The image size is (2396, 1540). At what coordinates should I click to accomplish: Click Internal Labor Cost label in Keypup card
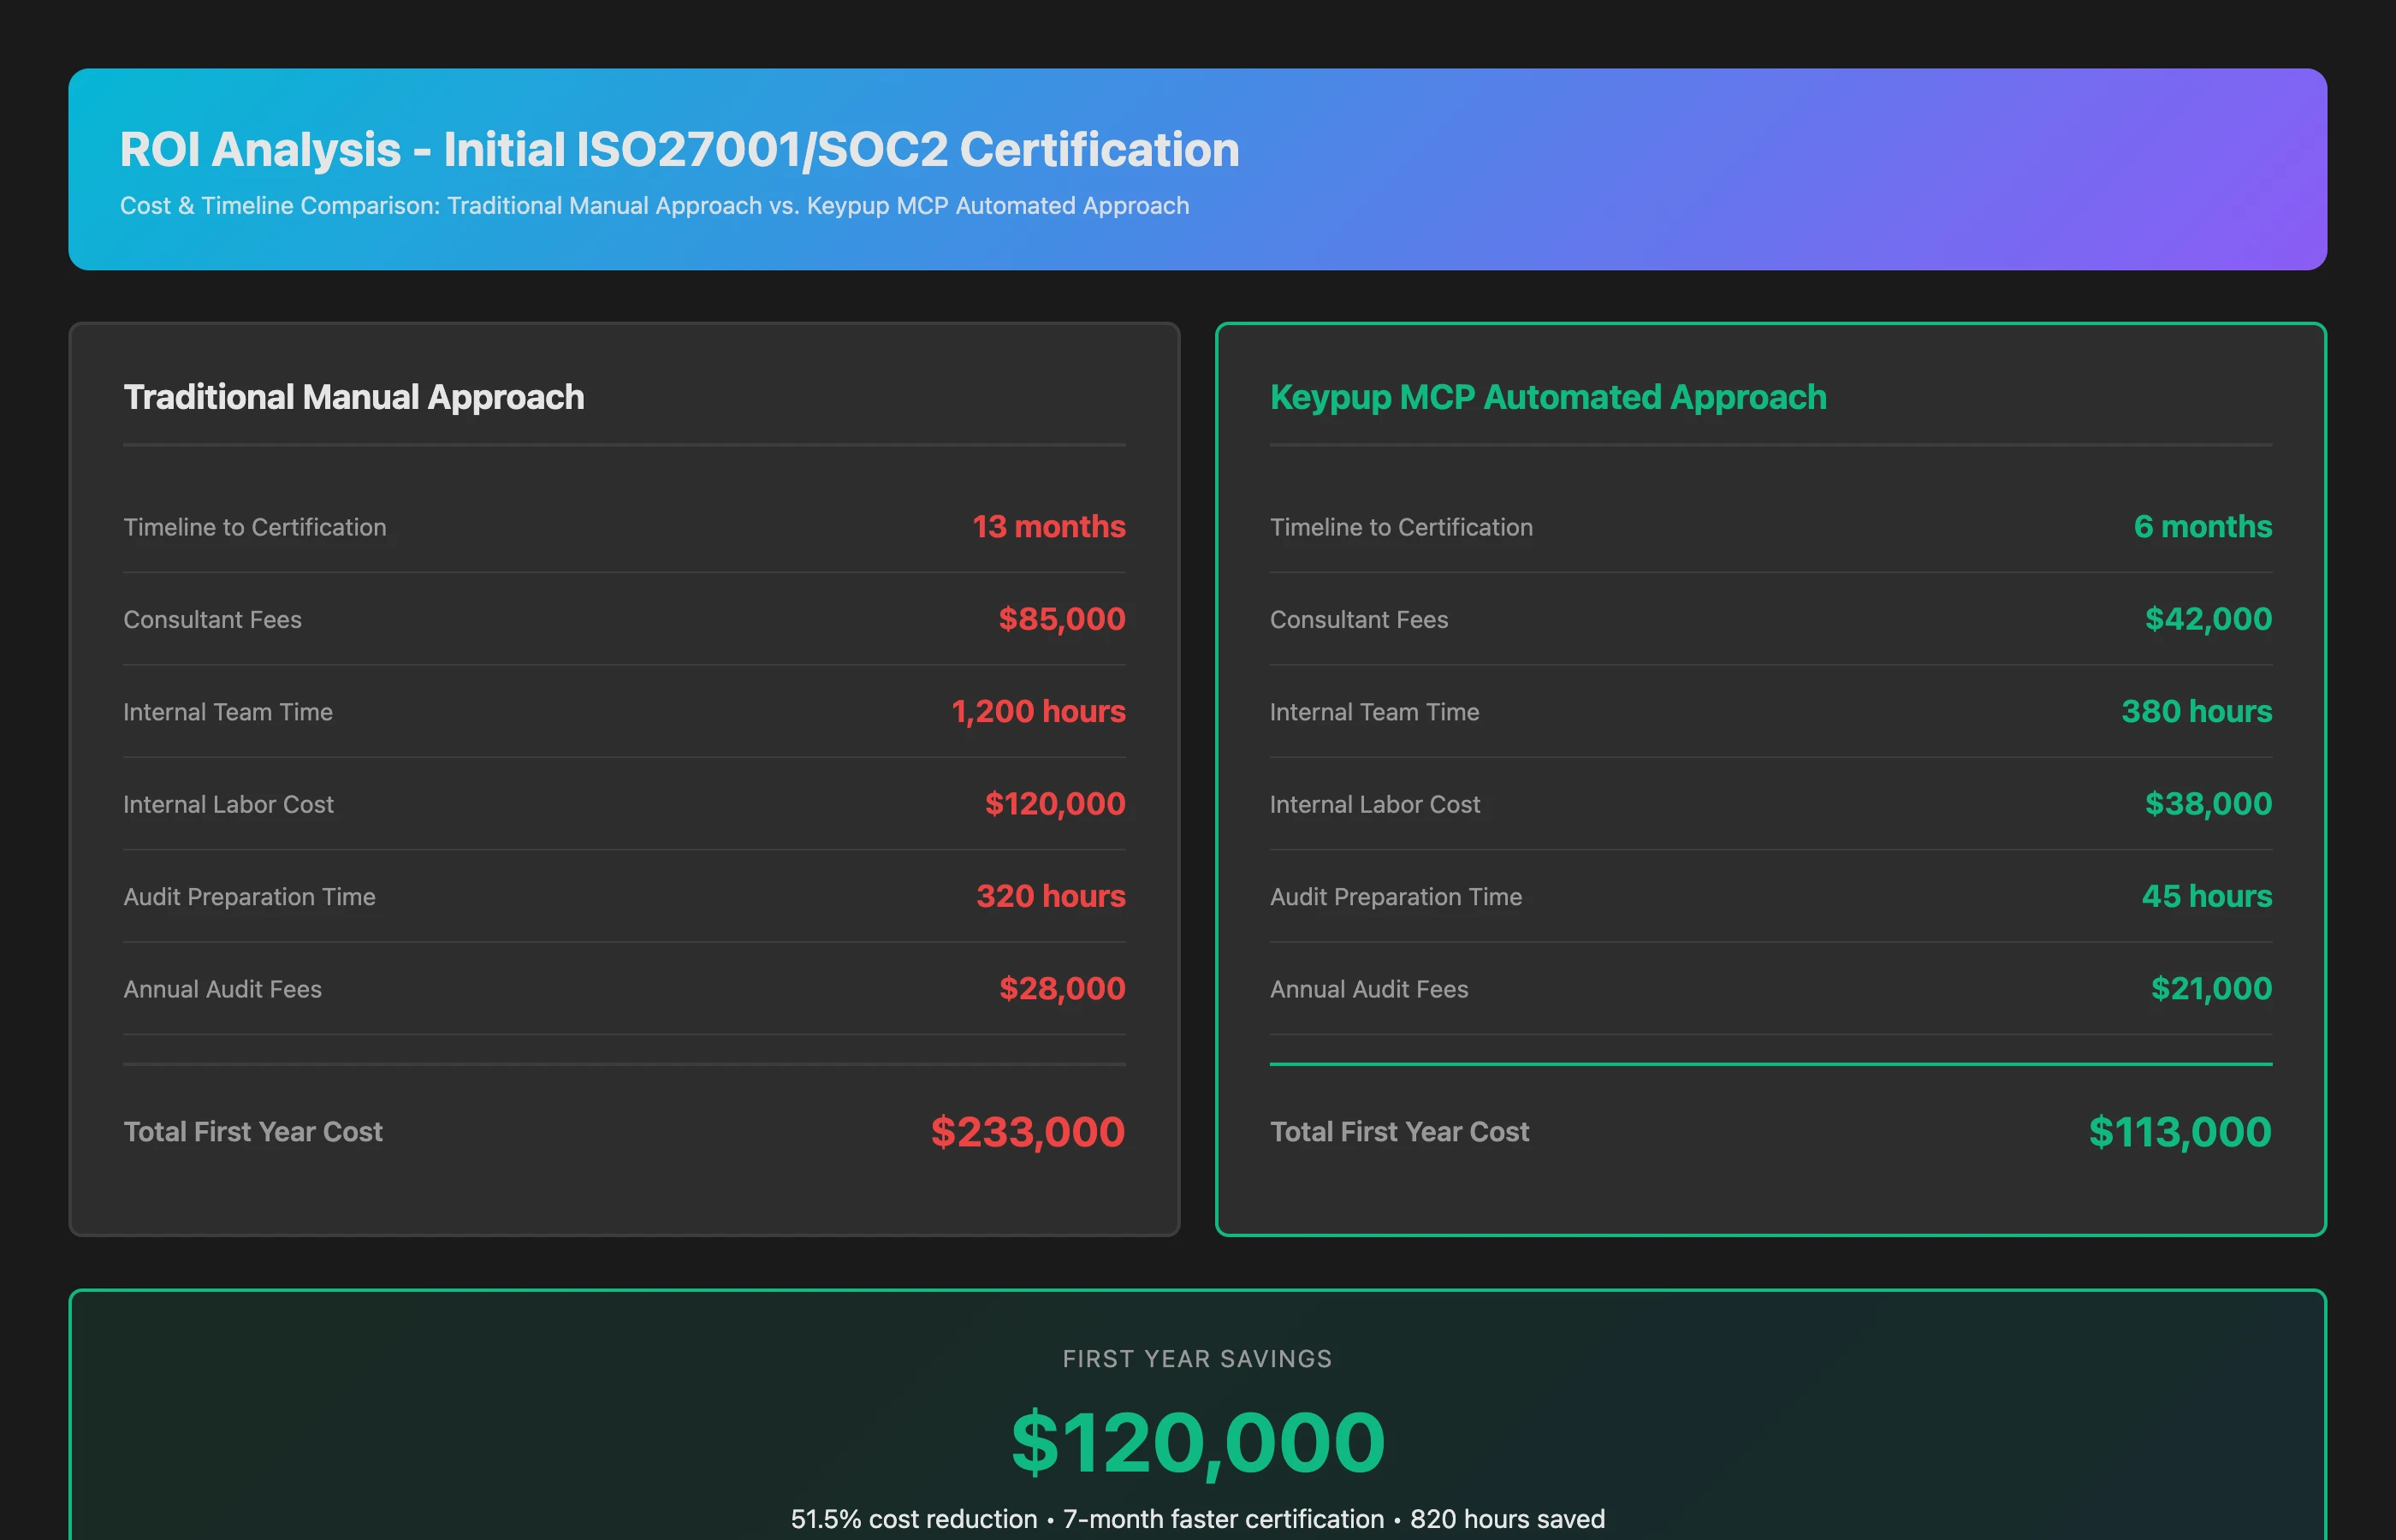[x=1374, y=805]
